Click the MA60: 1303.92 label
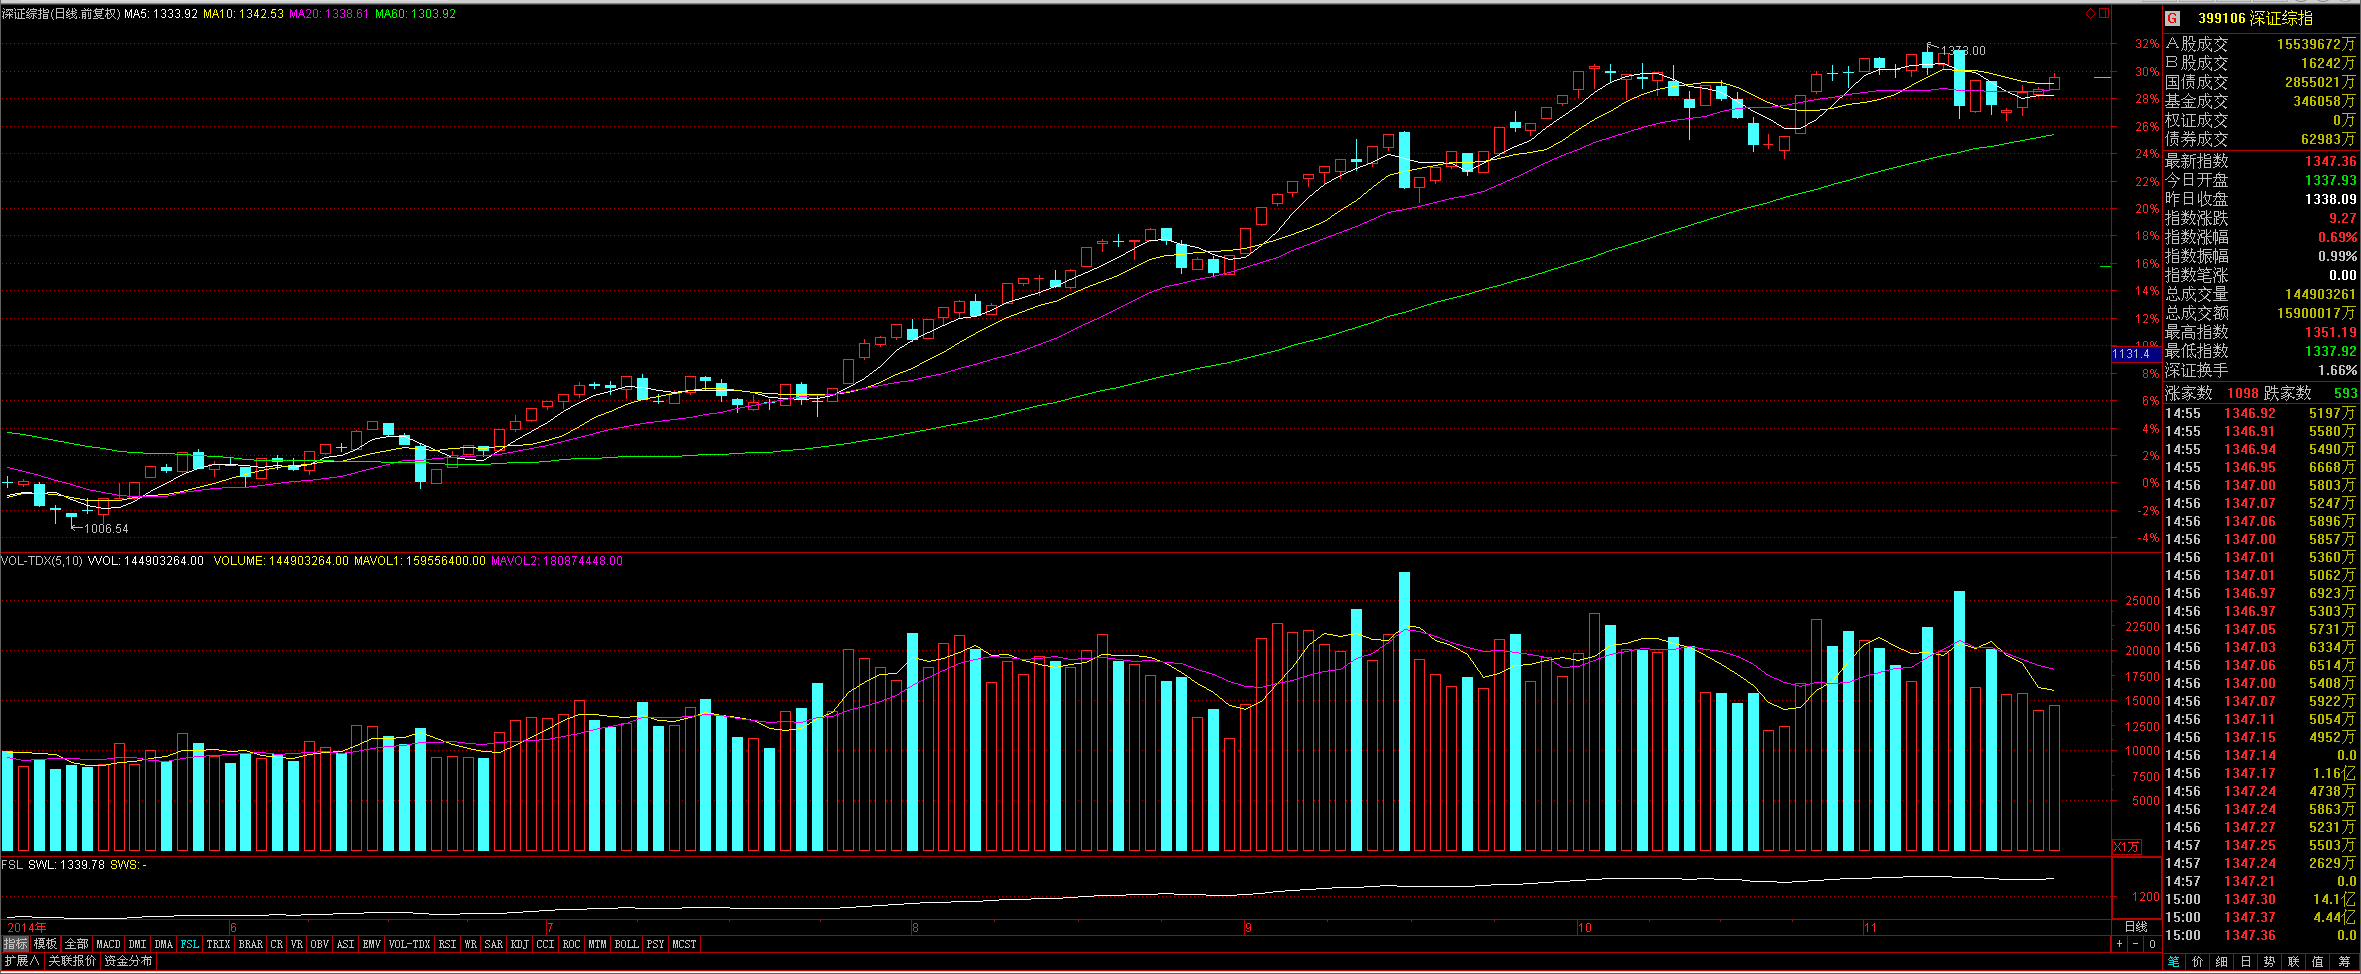The height and width of the screenshot is (974, 2361). (x=416, y=14)
